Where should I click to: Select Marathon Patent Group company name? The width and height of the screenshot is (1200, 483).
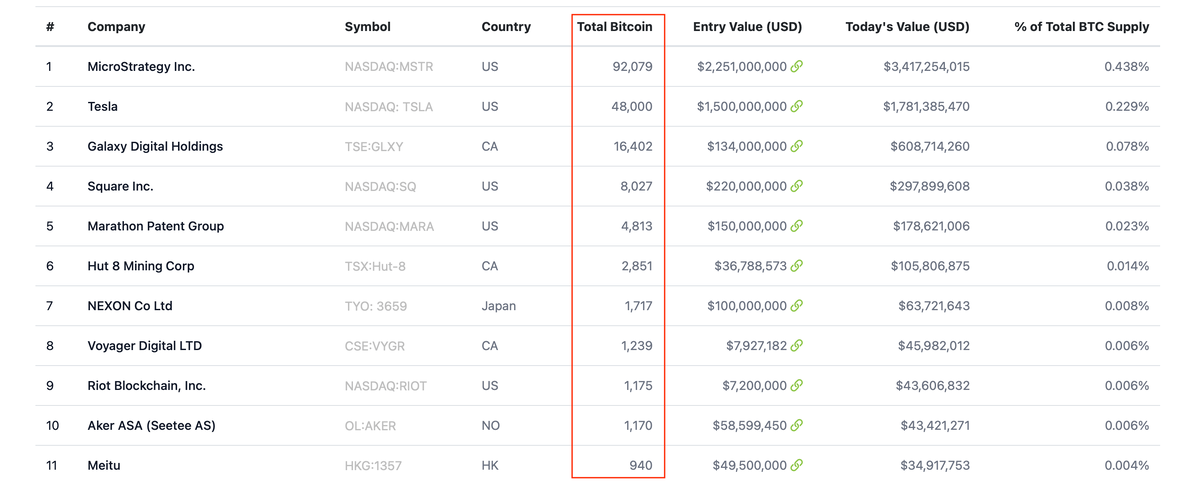(156, 226)
